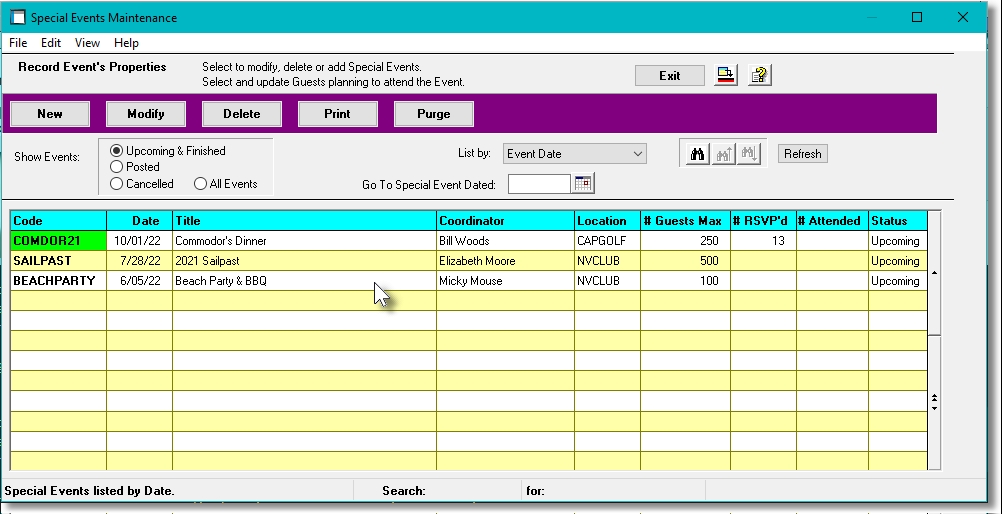Click the help question mark icon

point(760,76)
